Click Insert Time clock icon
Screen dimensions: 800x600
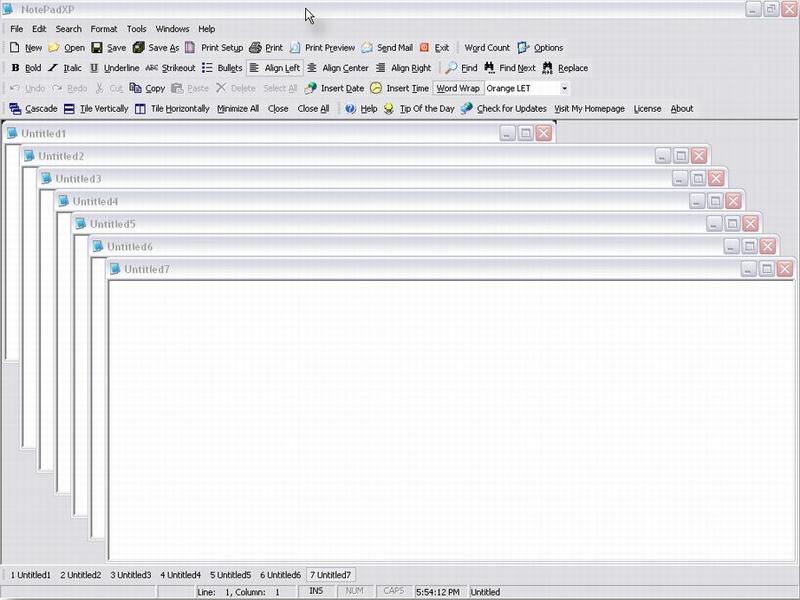376,88
